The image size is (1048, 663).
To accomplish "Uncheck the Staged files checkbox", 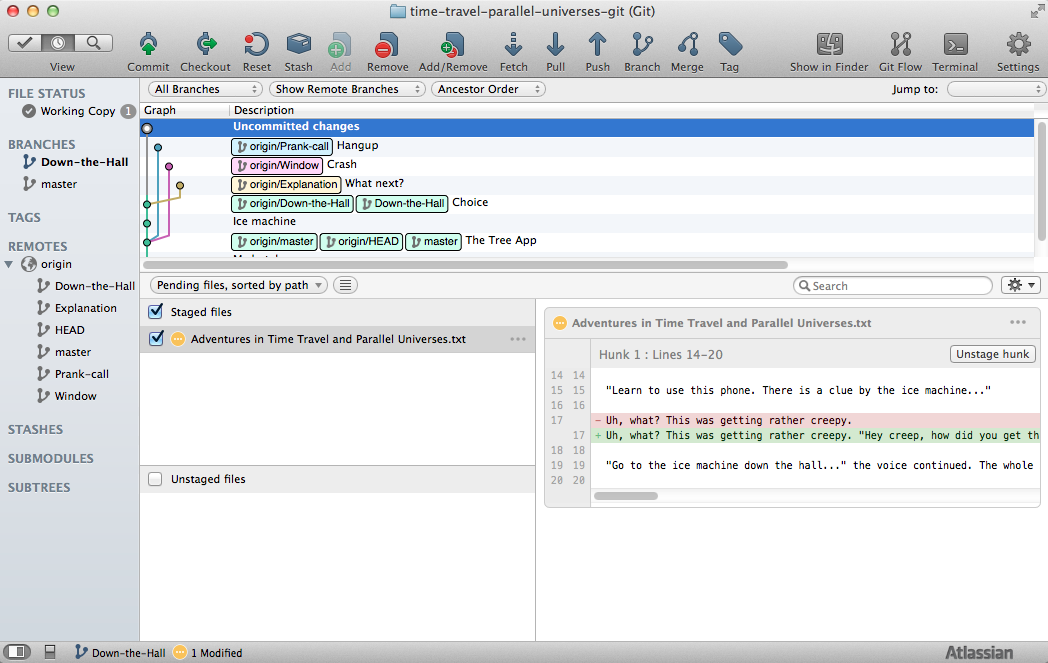I will [x=156, y=311].
